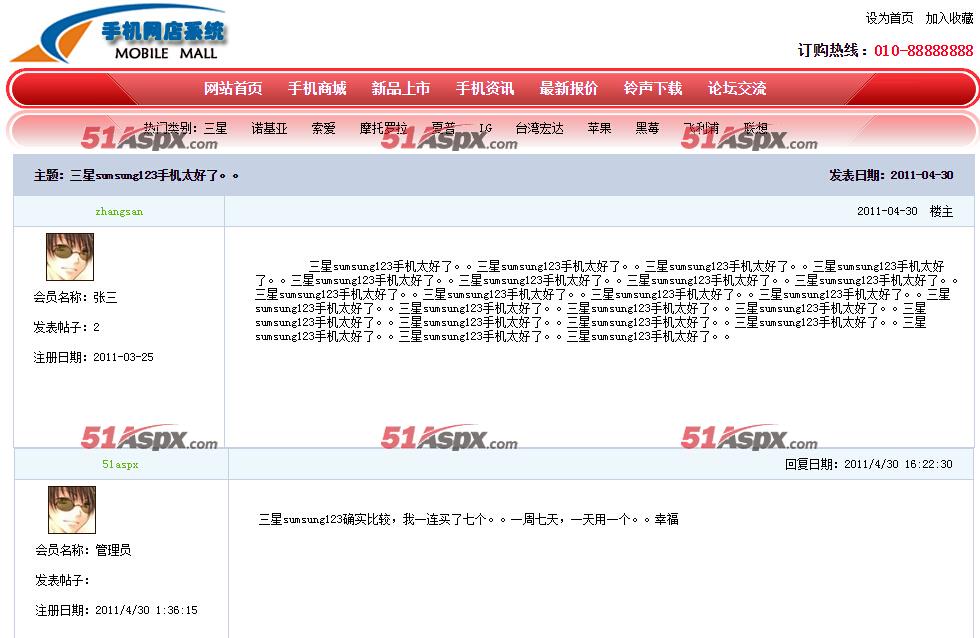Open zhangsan's avatar image
980x638 pixels.
click(70, 257)
